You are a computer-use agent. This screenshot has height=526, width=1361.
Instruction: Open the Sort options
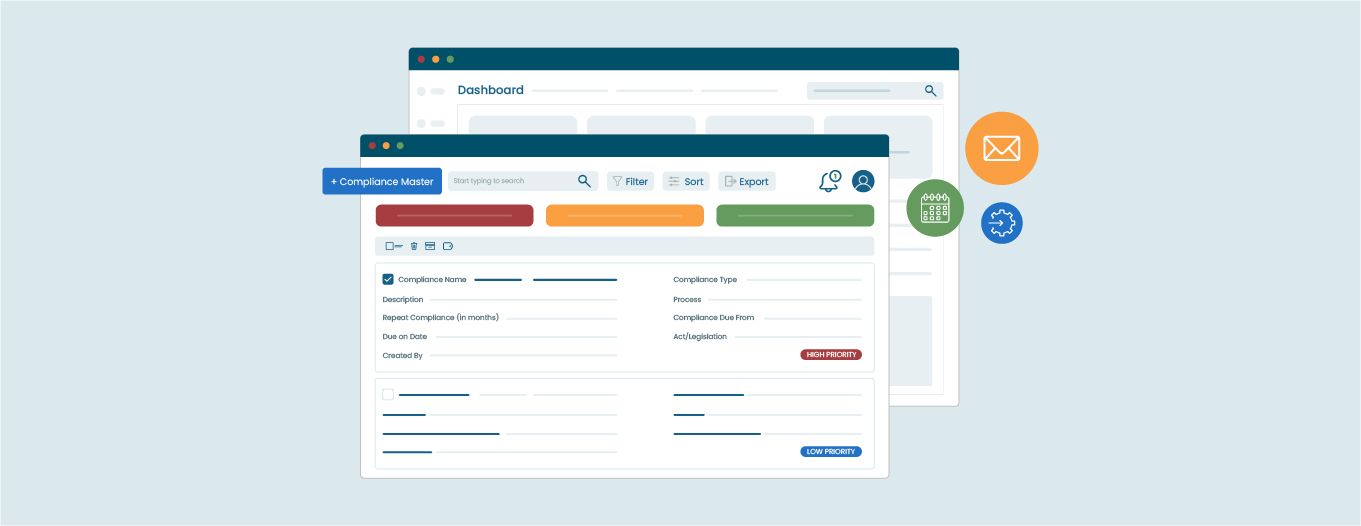[686, 182]
